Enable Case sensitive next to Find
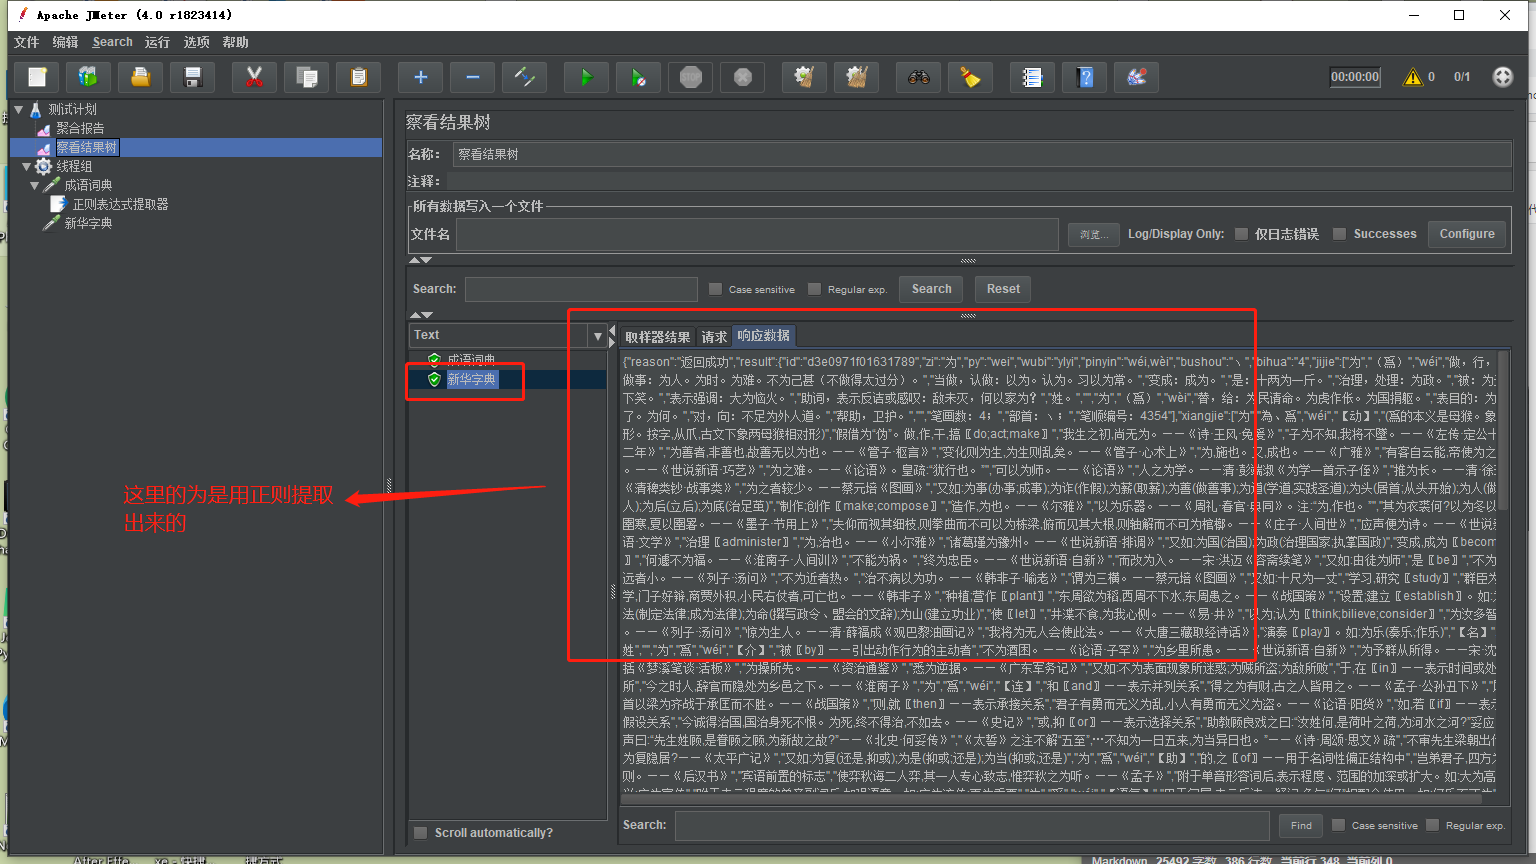 point(1338,825)
